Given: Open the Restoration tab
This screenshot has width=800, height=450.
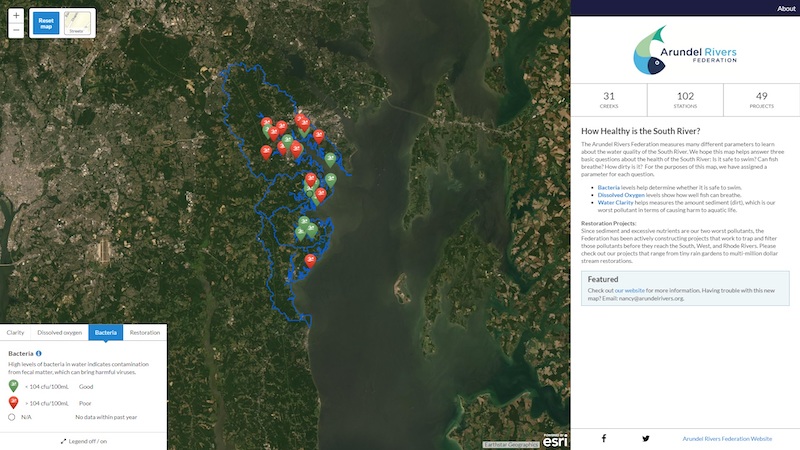Looking at the screenshot, I should click(x=145, y=332).
